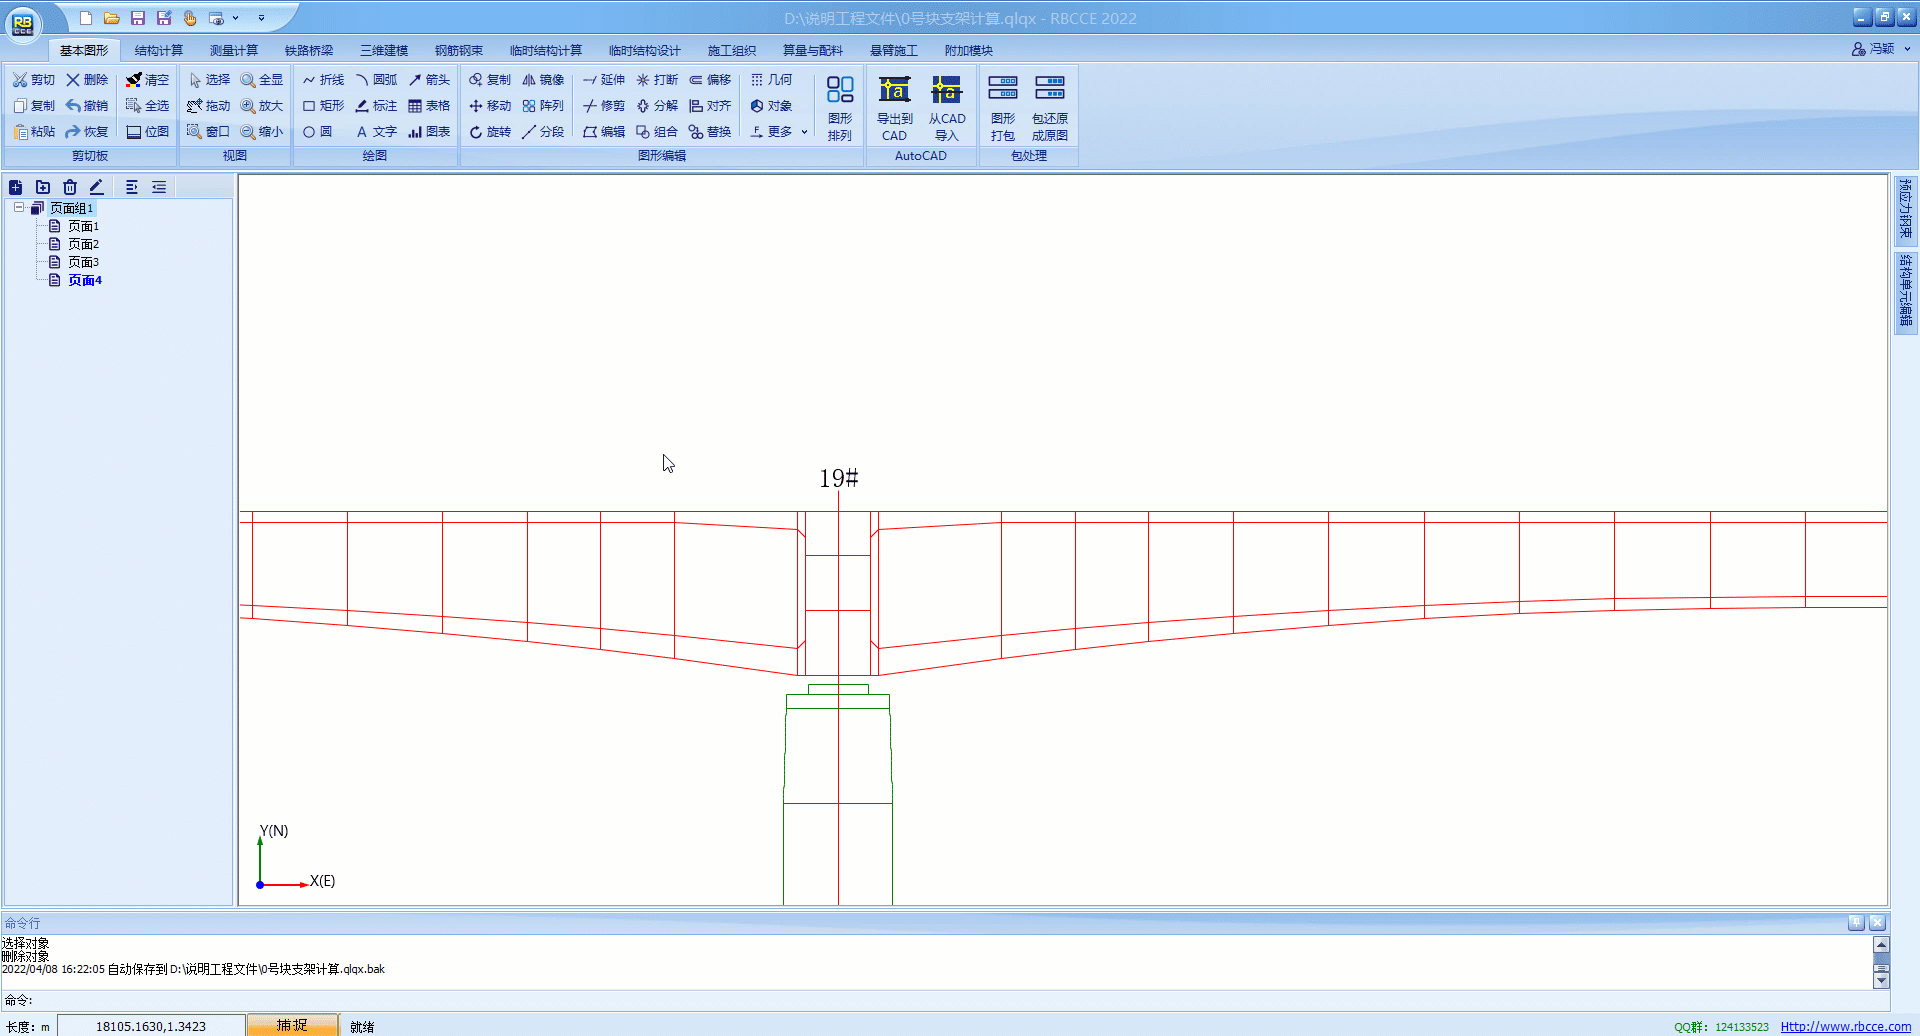Screen dimensions: 1920x1036
Task: Click the pencil rename icon in the page panel
Action: tap(96, 187)
